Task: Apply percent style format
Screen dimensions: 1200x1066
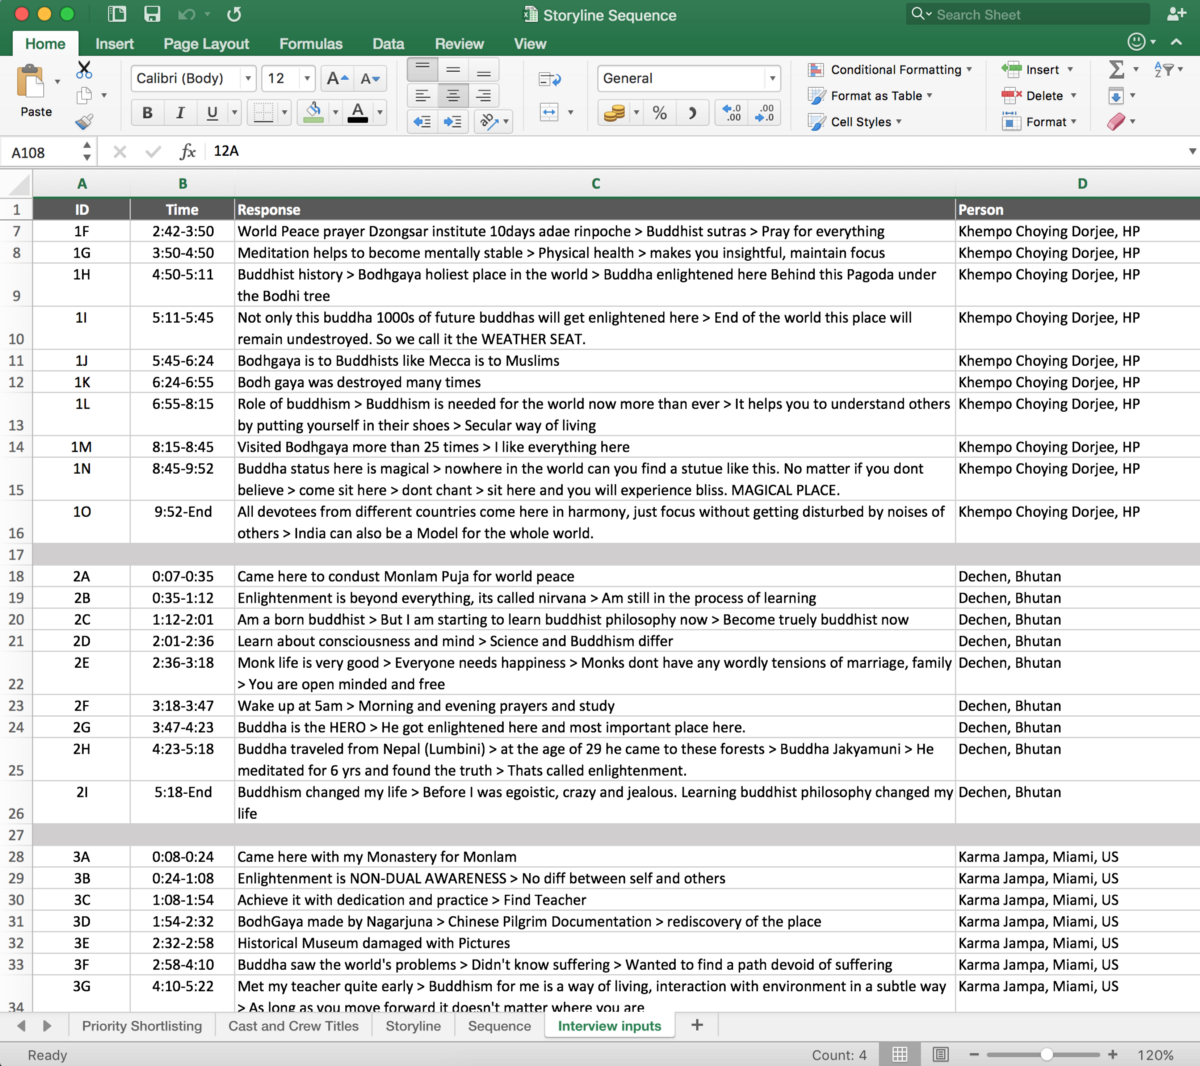Action: click(660, 113)
